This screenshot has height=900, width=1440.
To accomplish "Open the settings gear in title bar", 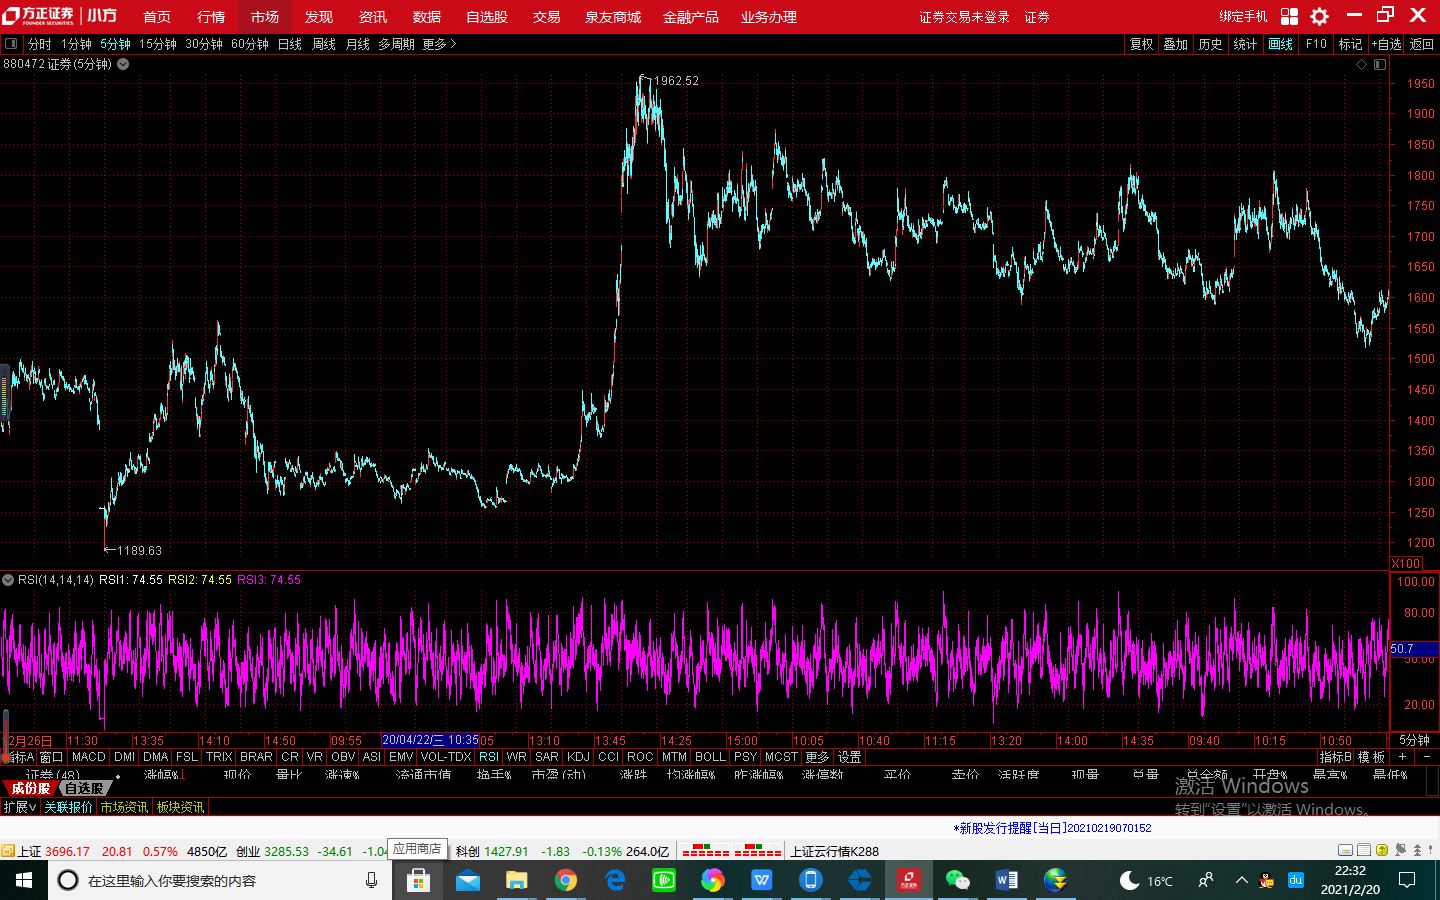I will tap(1320, 16).
